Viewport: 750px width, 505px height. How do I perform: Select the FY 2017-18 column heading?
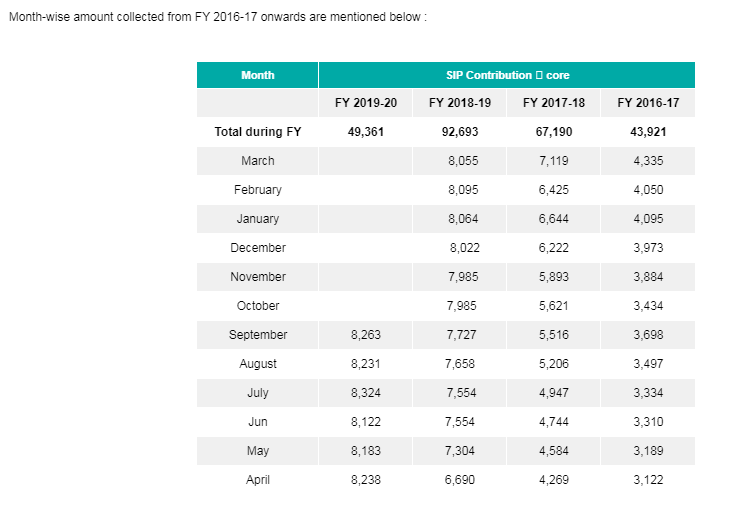[x=554, y=103]
